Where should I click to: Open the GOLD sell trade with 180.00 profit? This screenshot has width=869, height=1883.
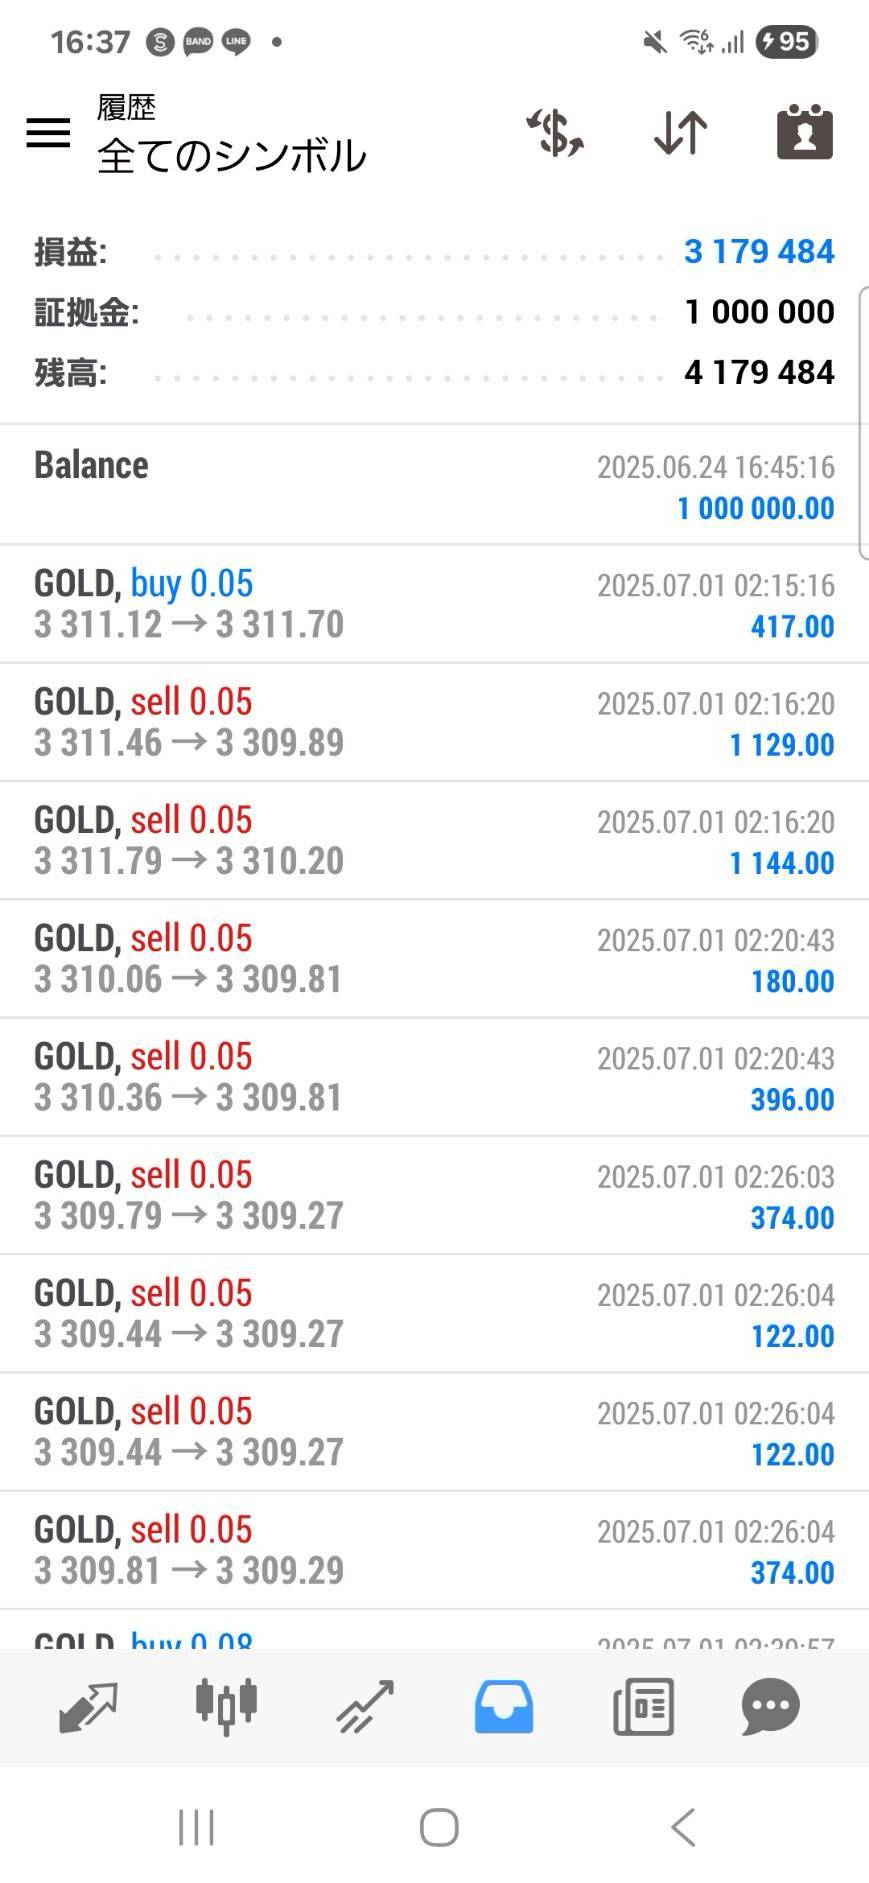434,958
